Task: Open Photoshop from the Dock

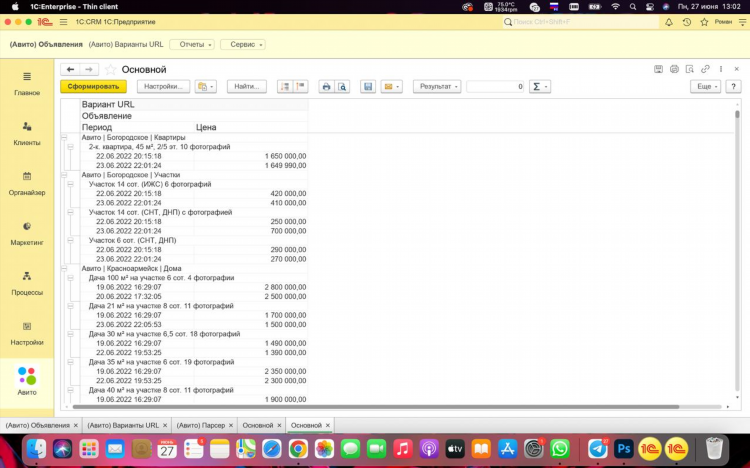Action: click(624, 449)
